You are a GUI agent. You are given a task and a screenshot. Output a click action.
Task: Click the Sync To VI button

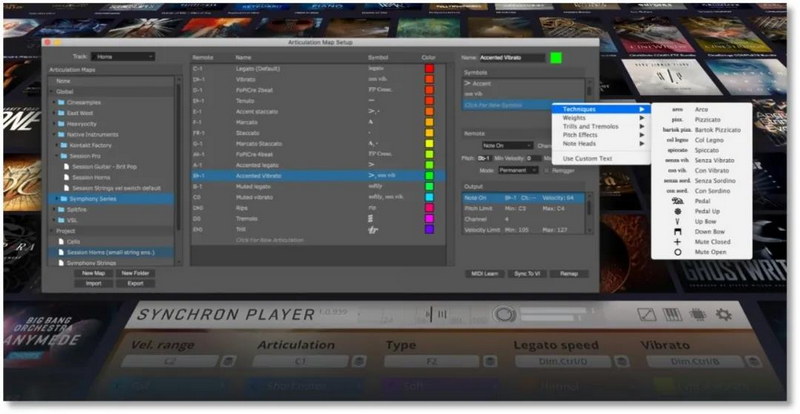tap(527, 274)
